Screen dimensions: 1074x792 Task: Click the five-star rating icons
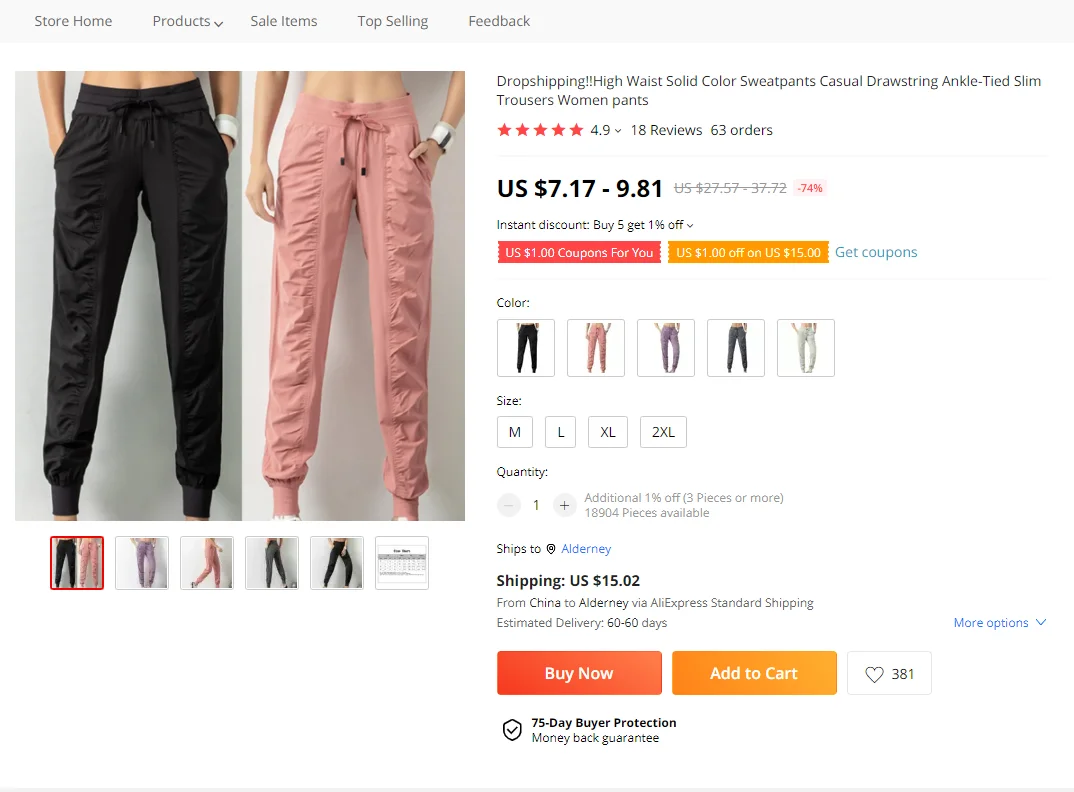pos(540,130)
